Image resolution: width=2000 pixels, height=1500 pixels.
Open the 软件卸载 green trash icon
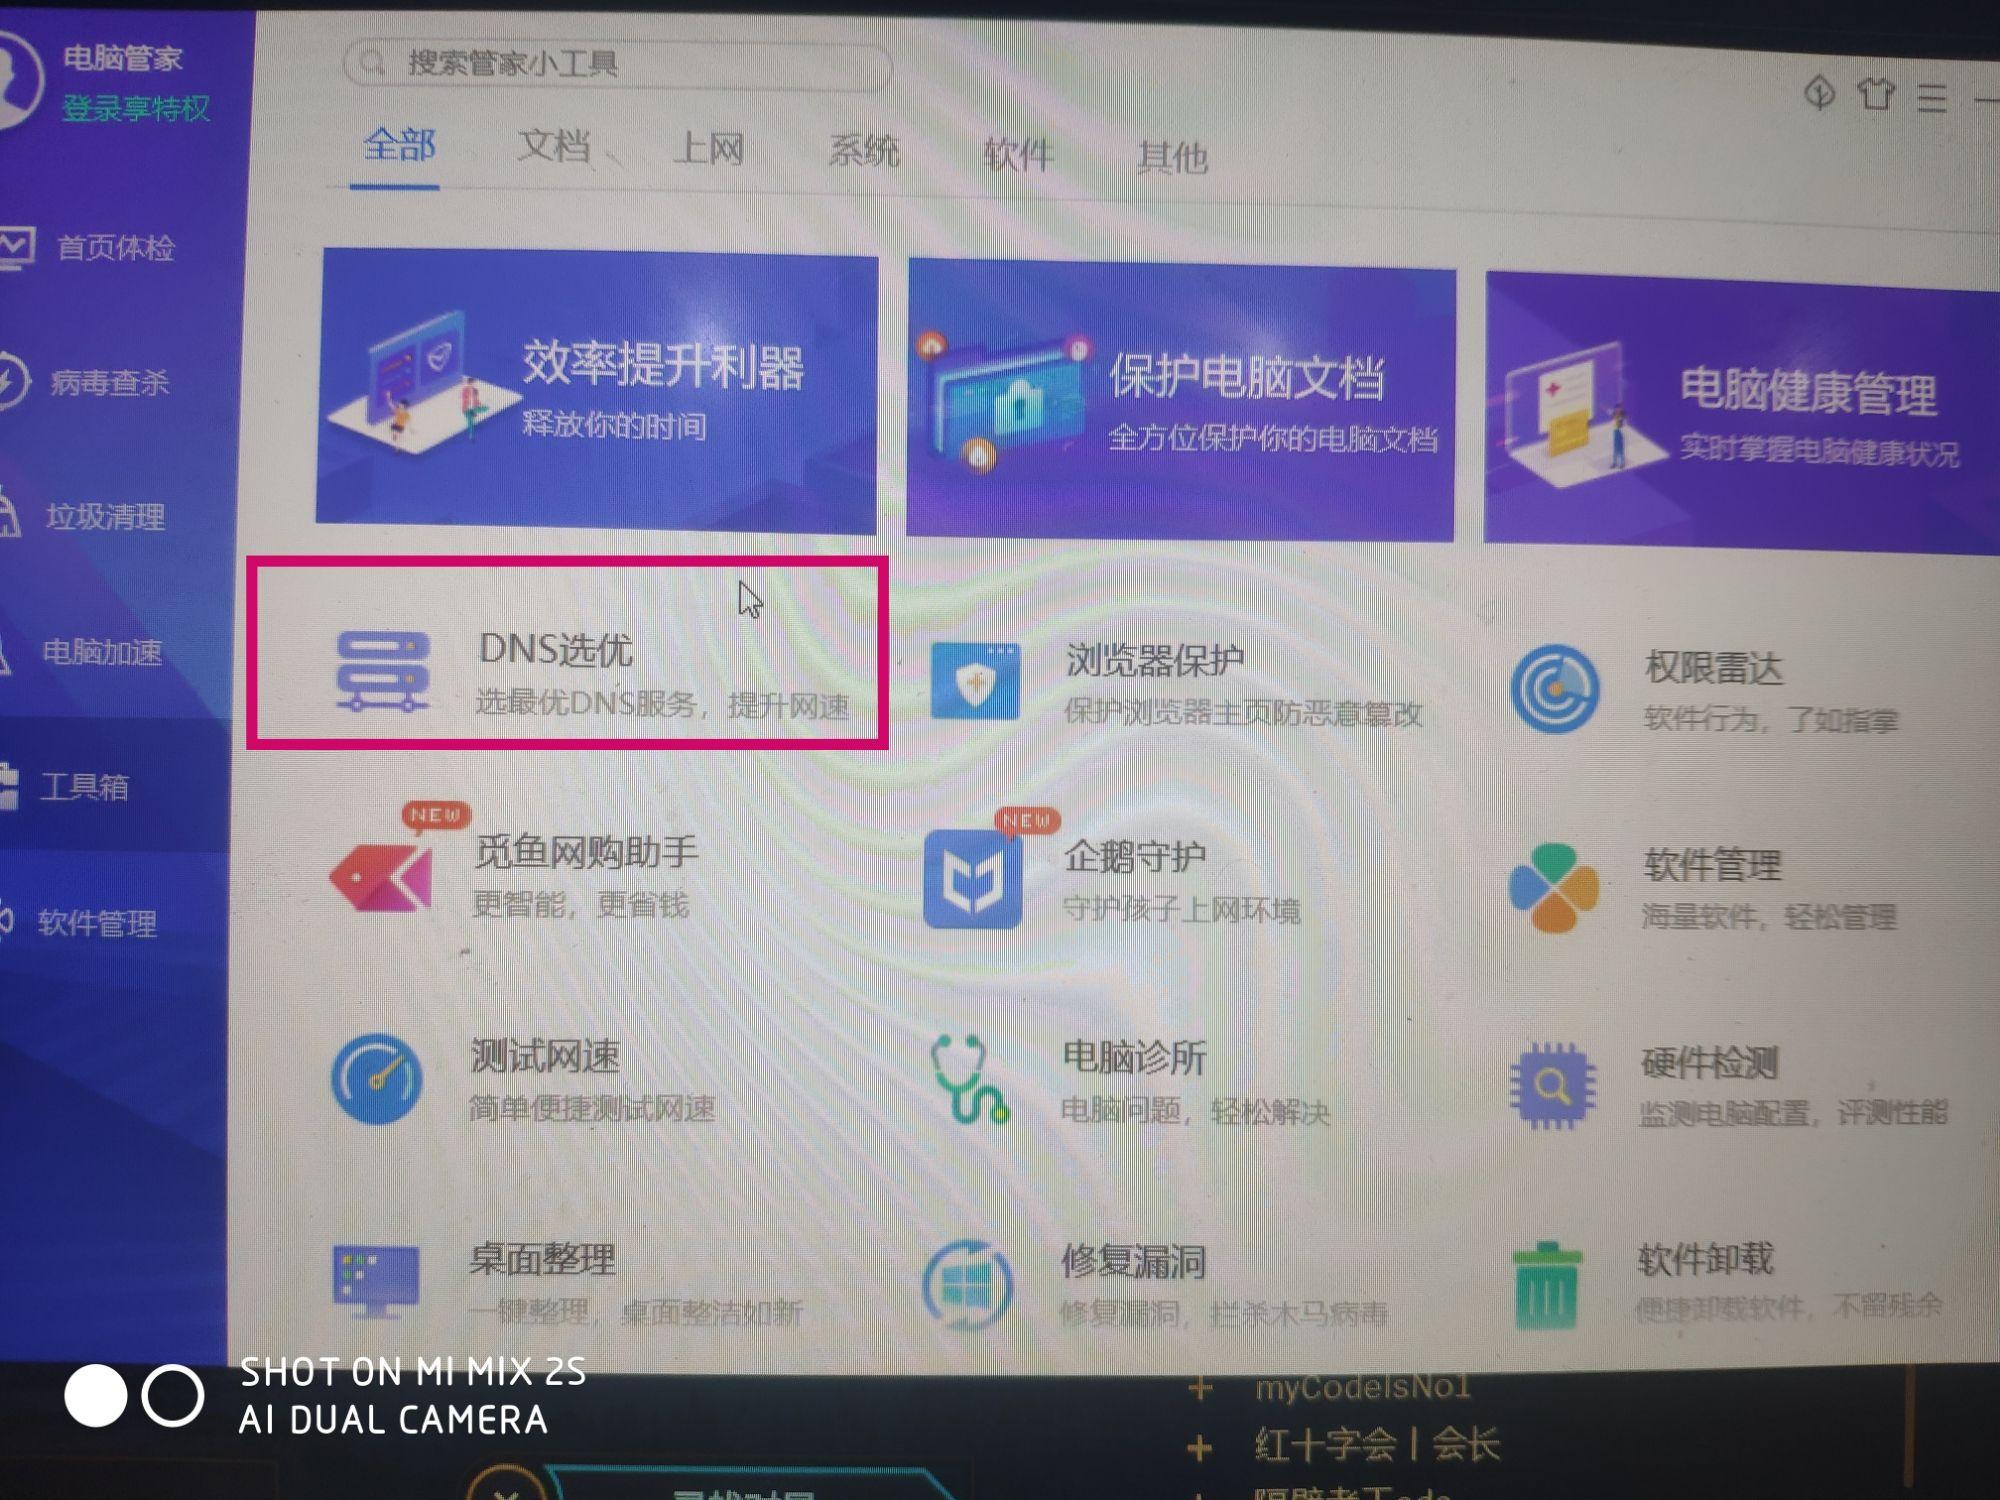click(1548, 1286)
